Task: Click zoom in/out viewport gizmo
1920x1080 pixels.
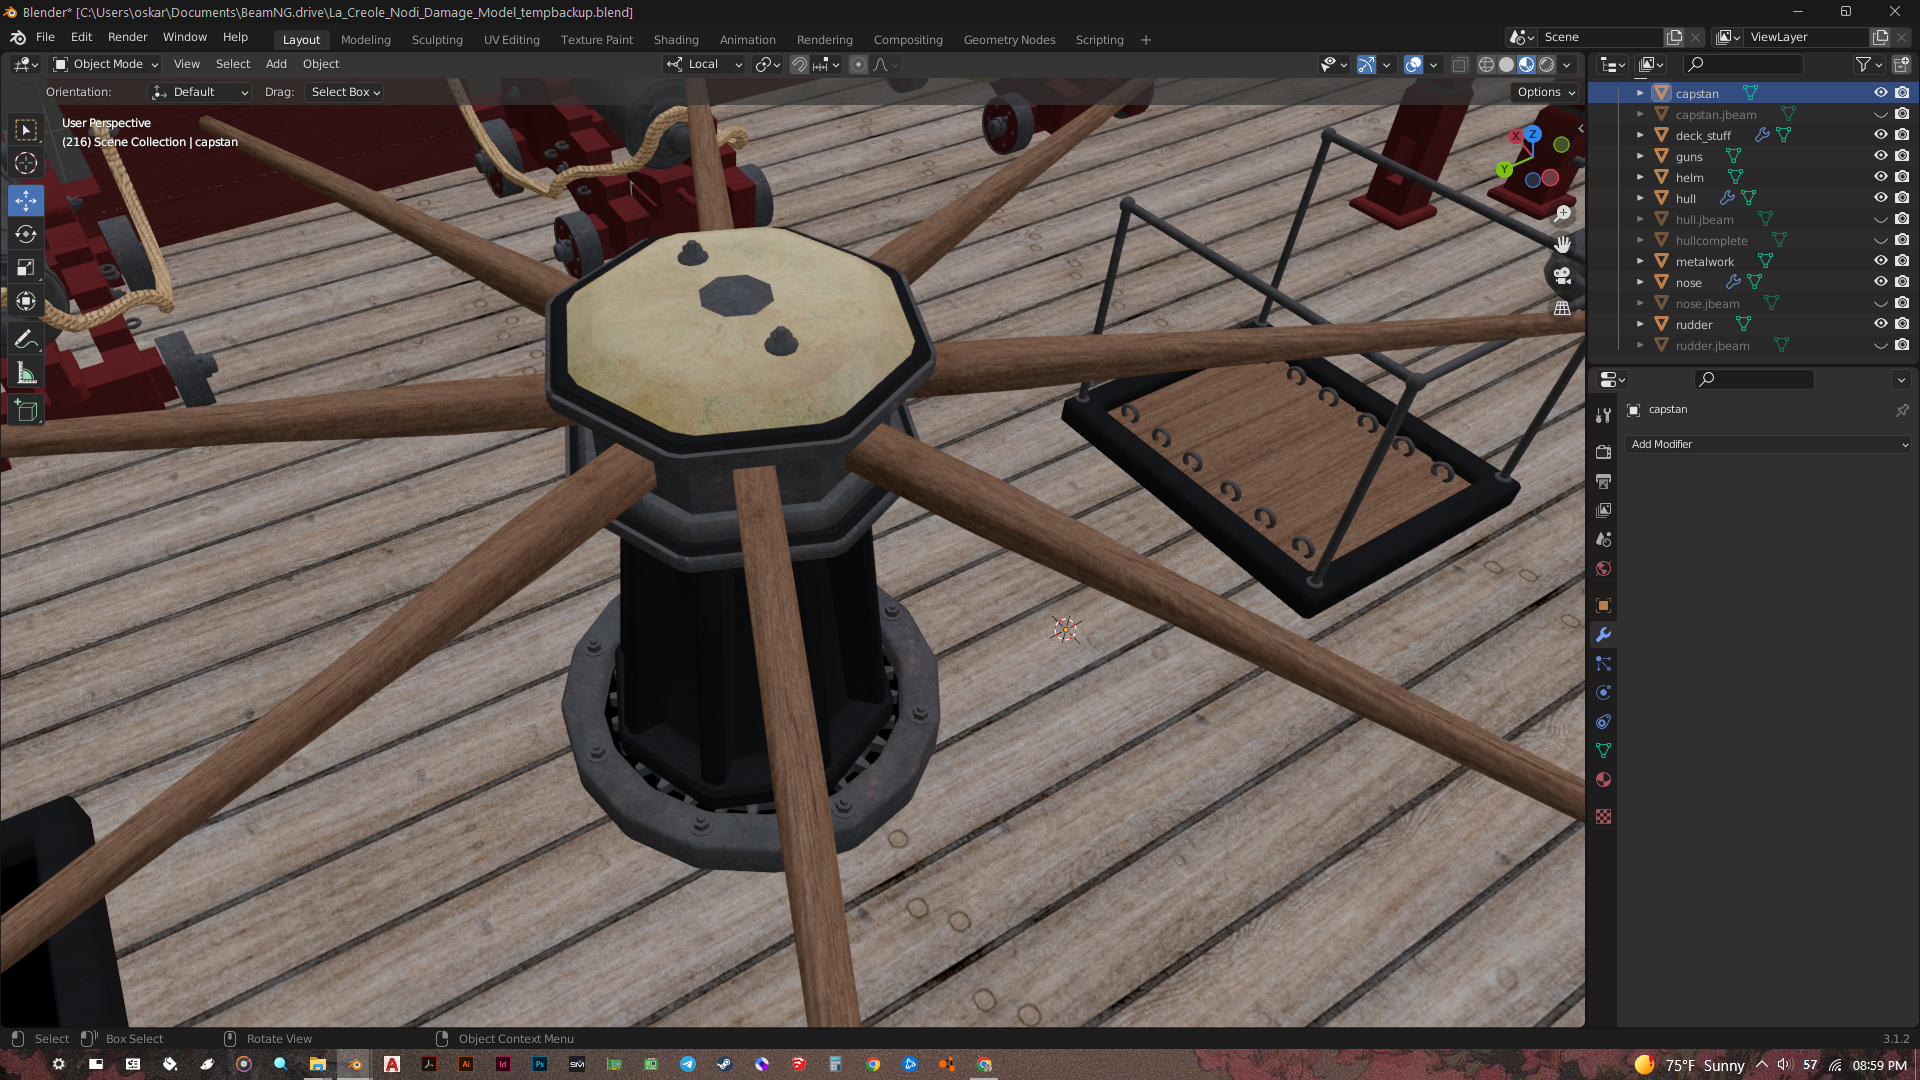Action: click(1562, 213)
